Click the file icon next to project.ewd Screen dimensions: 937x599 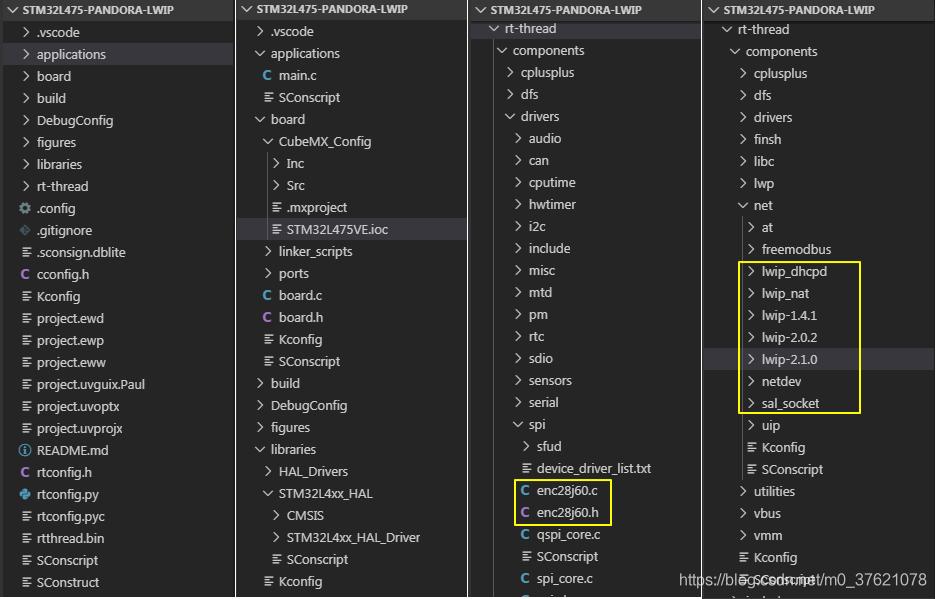[x=26, y=318]
